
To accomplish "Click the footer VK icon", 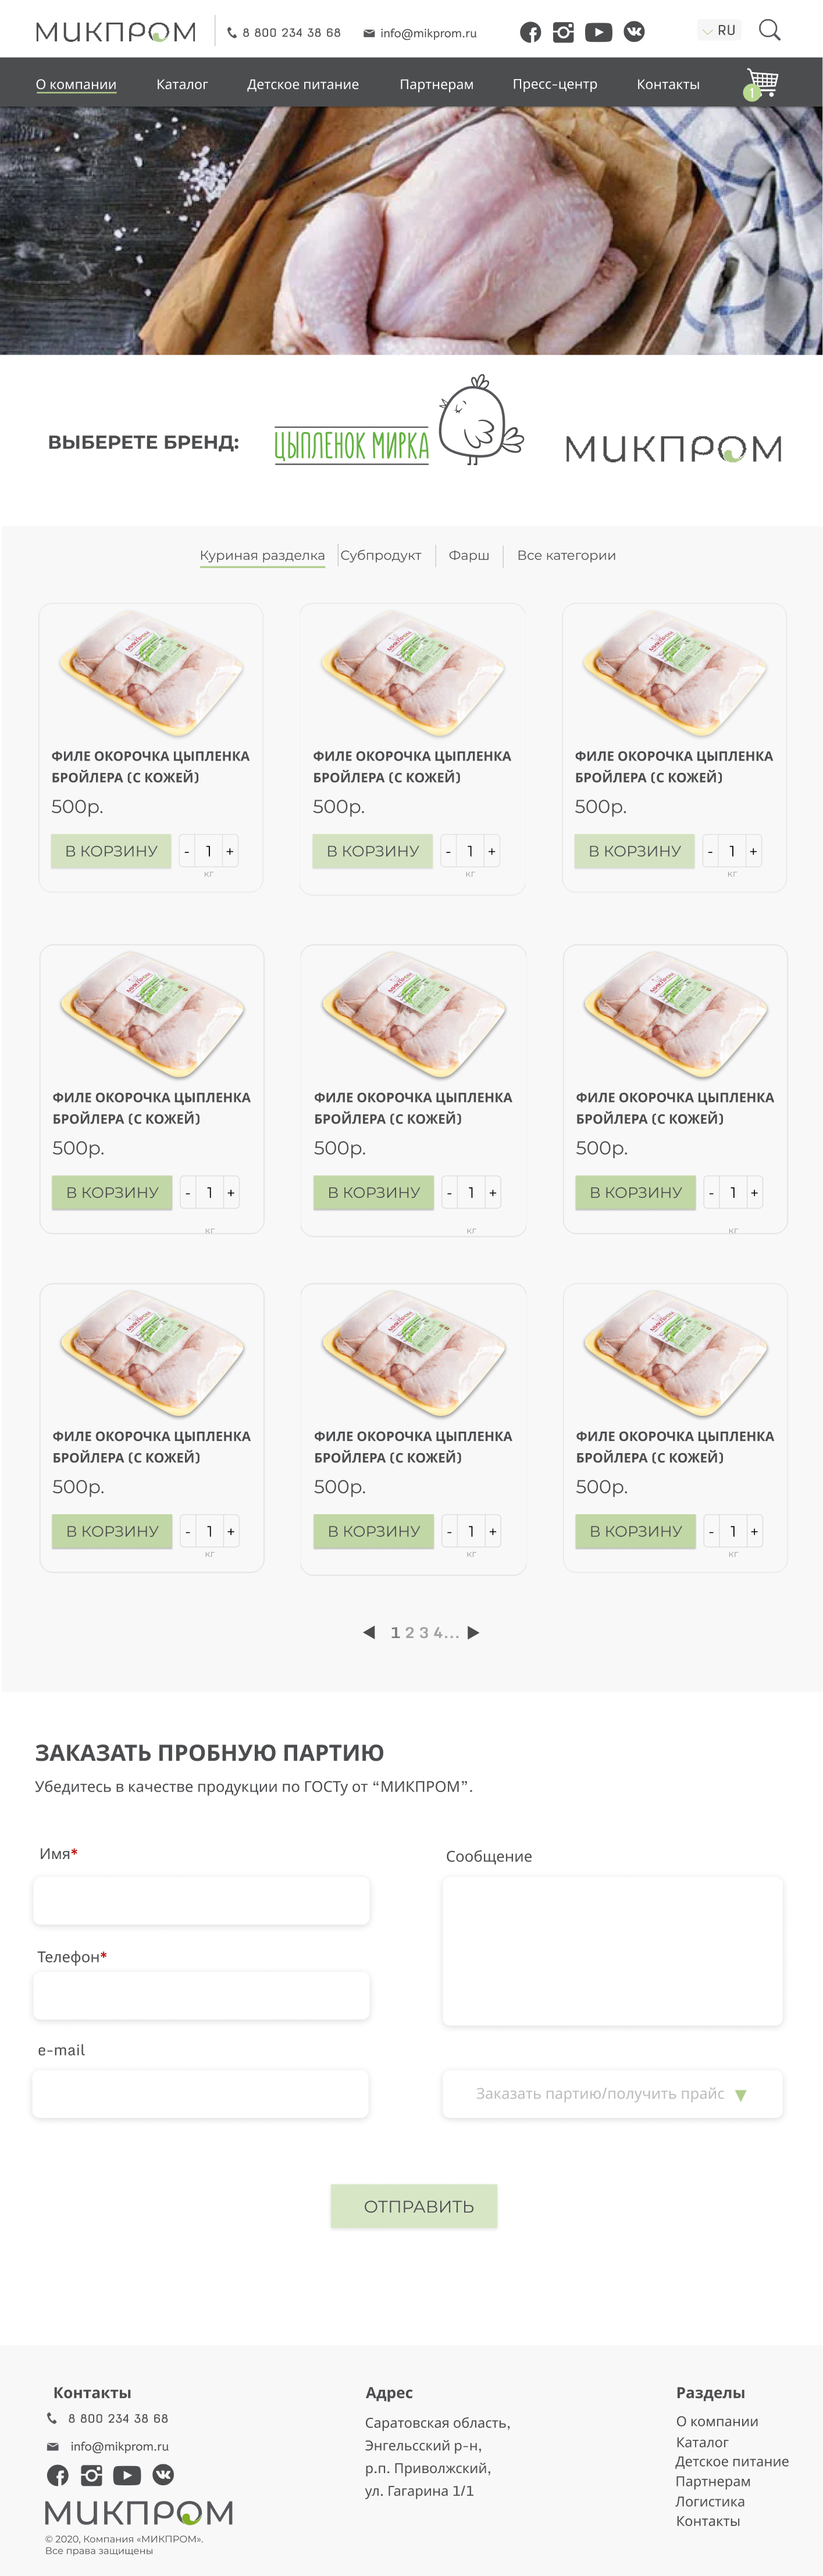I will pos(163,2475).
